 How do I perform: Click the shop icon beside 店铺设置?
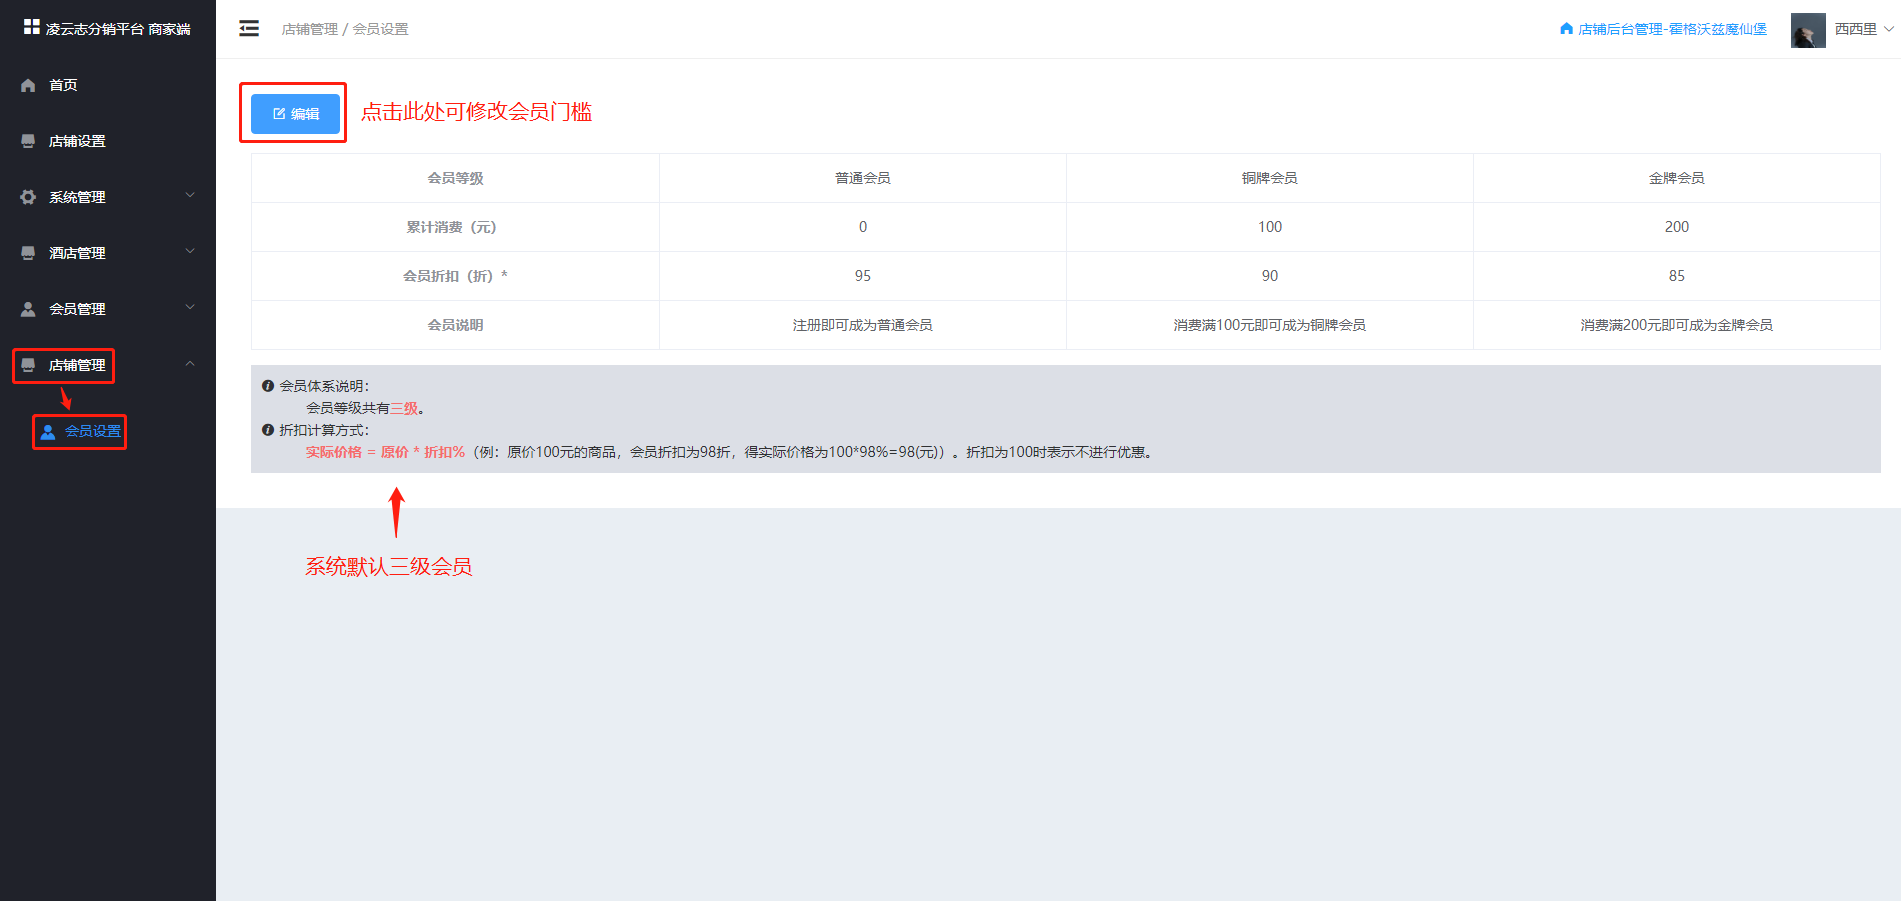tap(28, 141)
